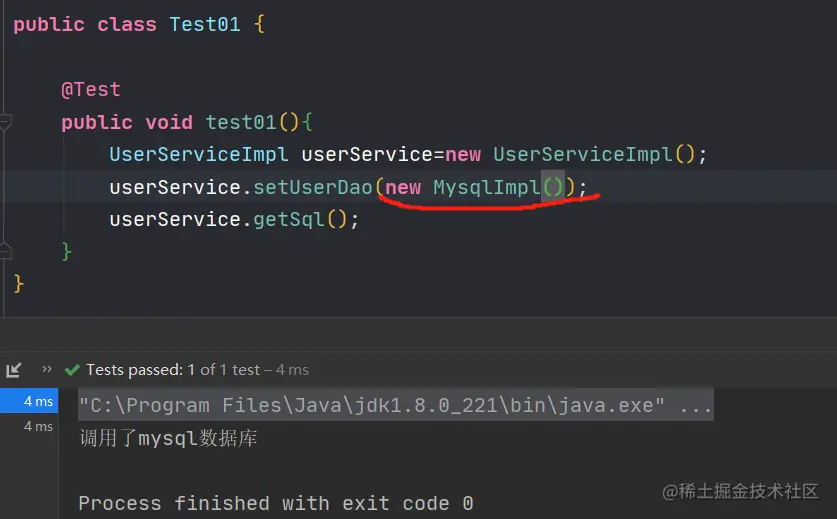Screen dimensions: 837x519
Task: Click the UserServiceImpl type declaration
Action: pos(198,154)
